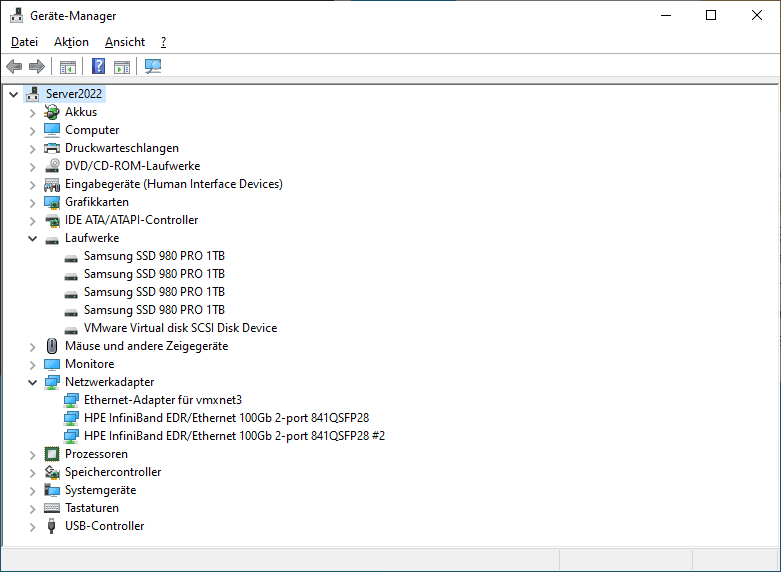Viewport: 781px width, 572px height.
Task: Select Eingabegeräte (Human Interface Devices) label
Action: 174,184
